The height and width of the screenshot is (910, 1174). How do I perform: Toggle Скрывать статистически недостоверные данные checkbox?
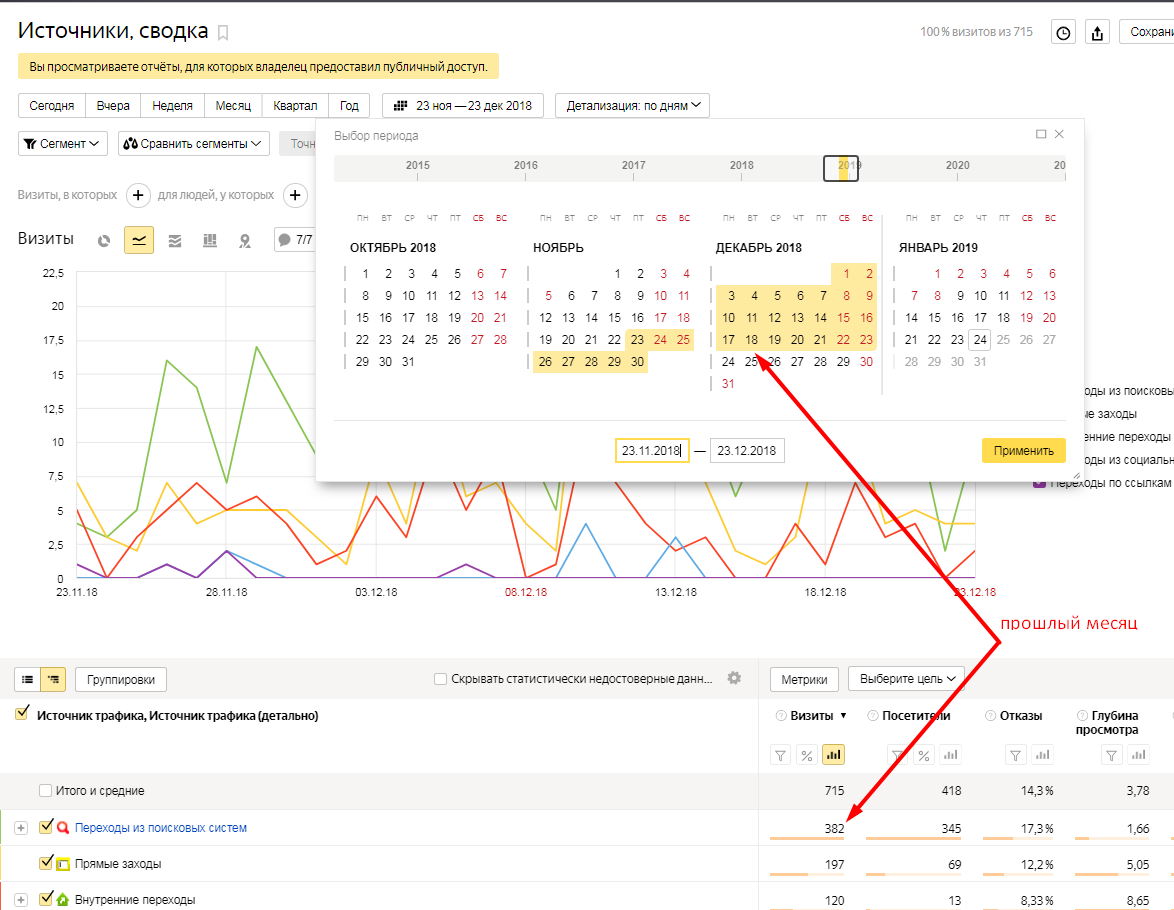click(x=440, y=679)
